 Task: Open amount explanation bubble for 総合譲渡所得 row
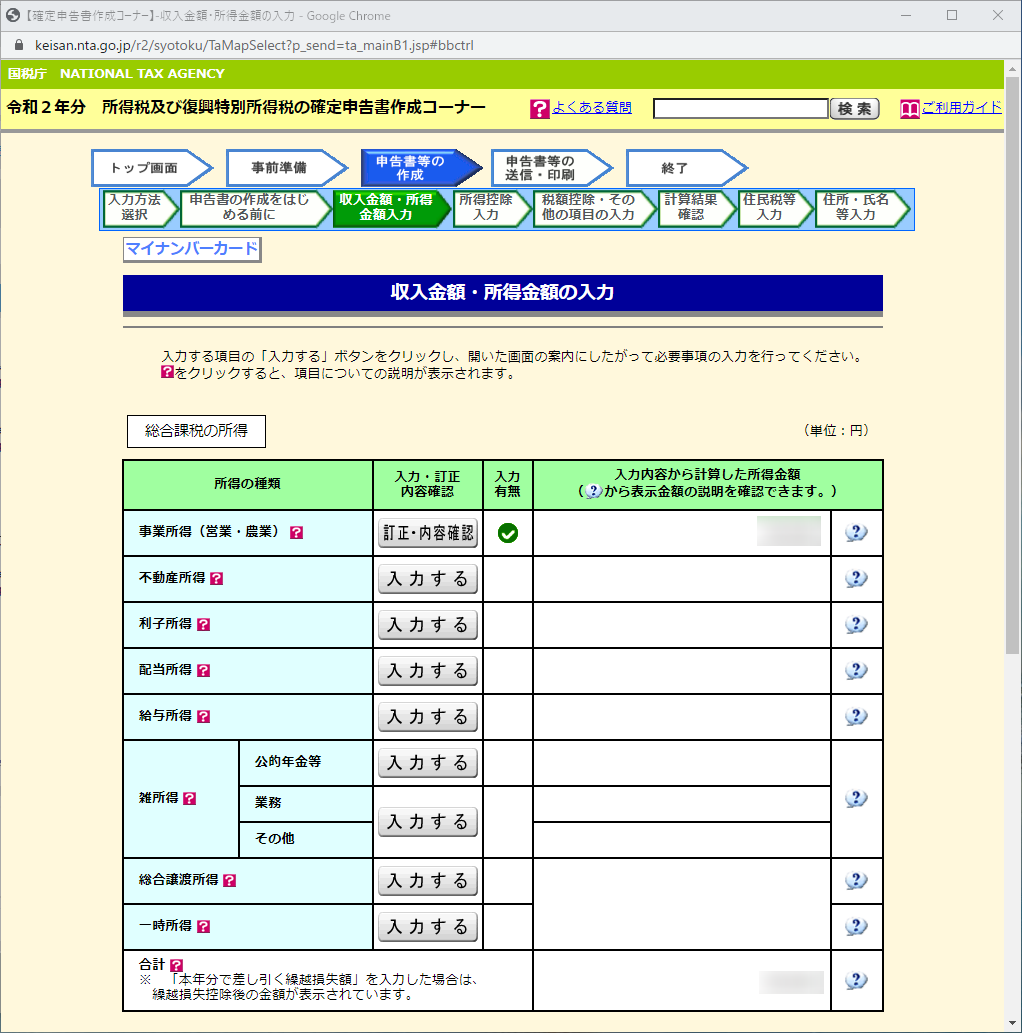click(856, 881)
